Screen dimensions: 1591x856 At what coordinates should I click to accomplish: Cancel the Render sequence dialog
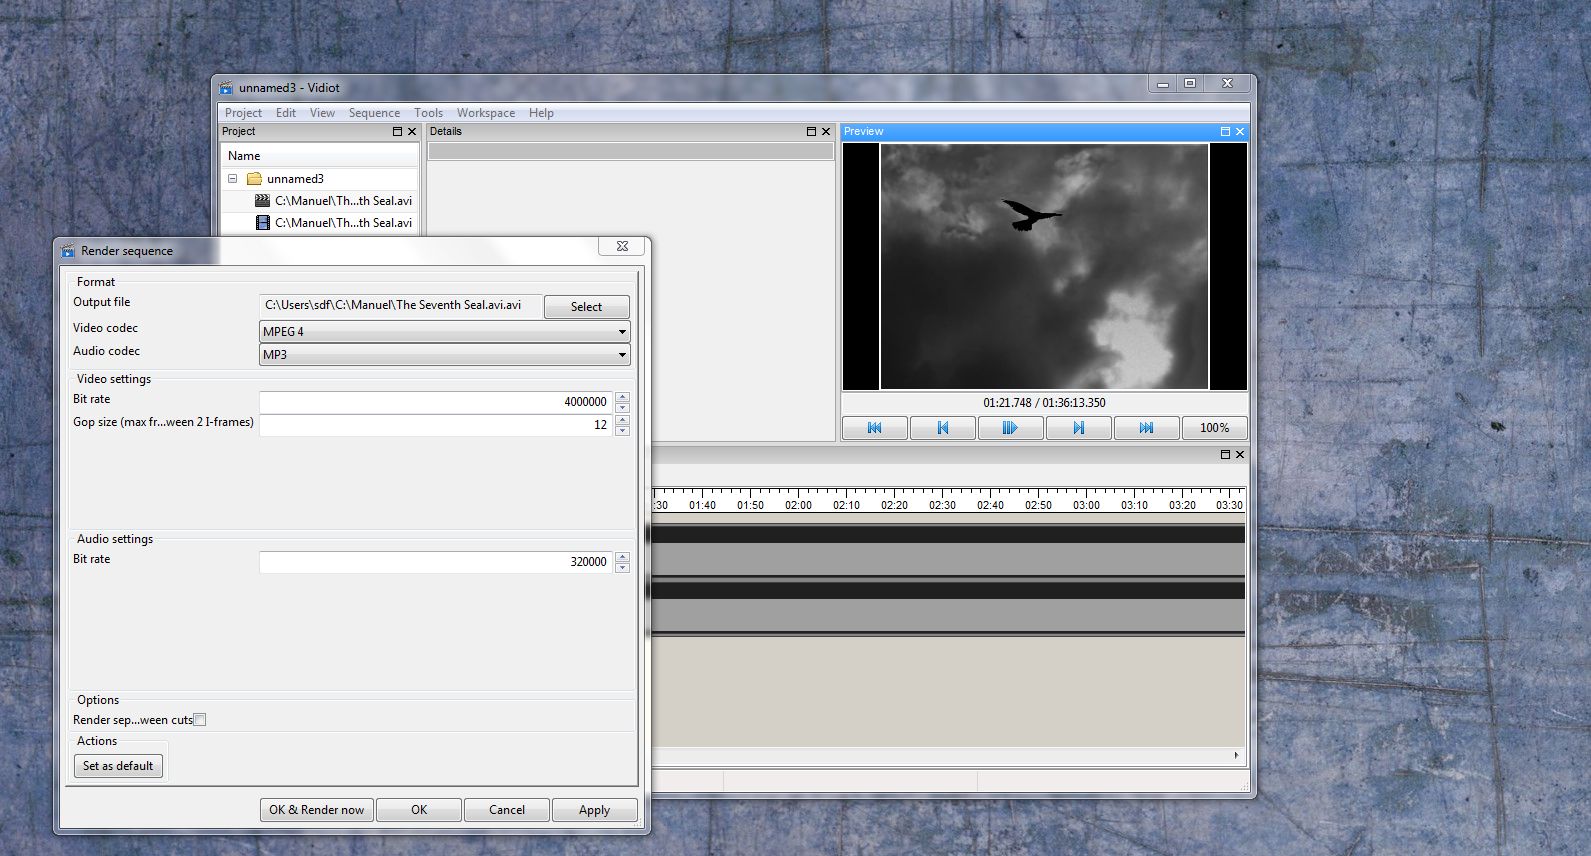coord(507,810)
